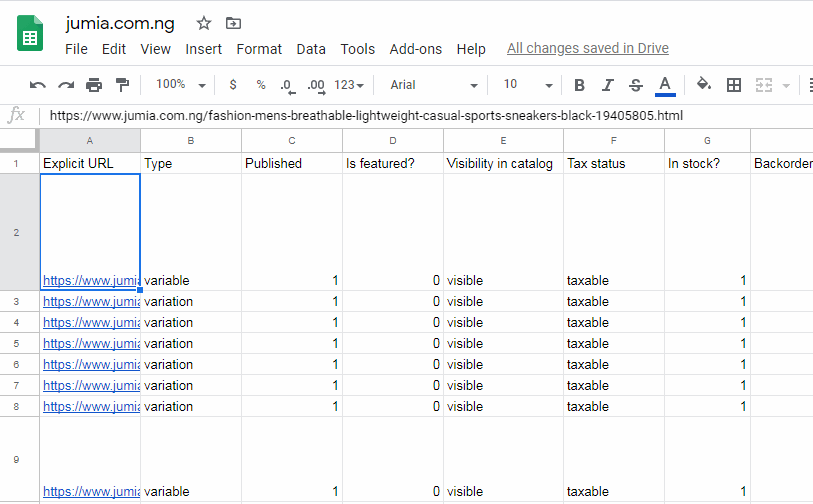Increase decimal places
This screenshot has width=813, height=504.
point(316,86)
